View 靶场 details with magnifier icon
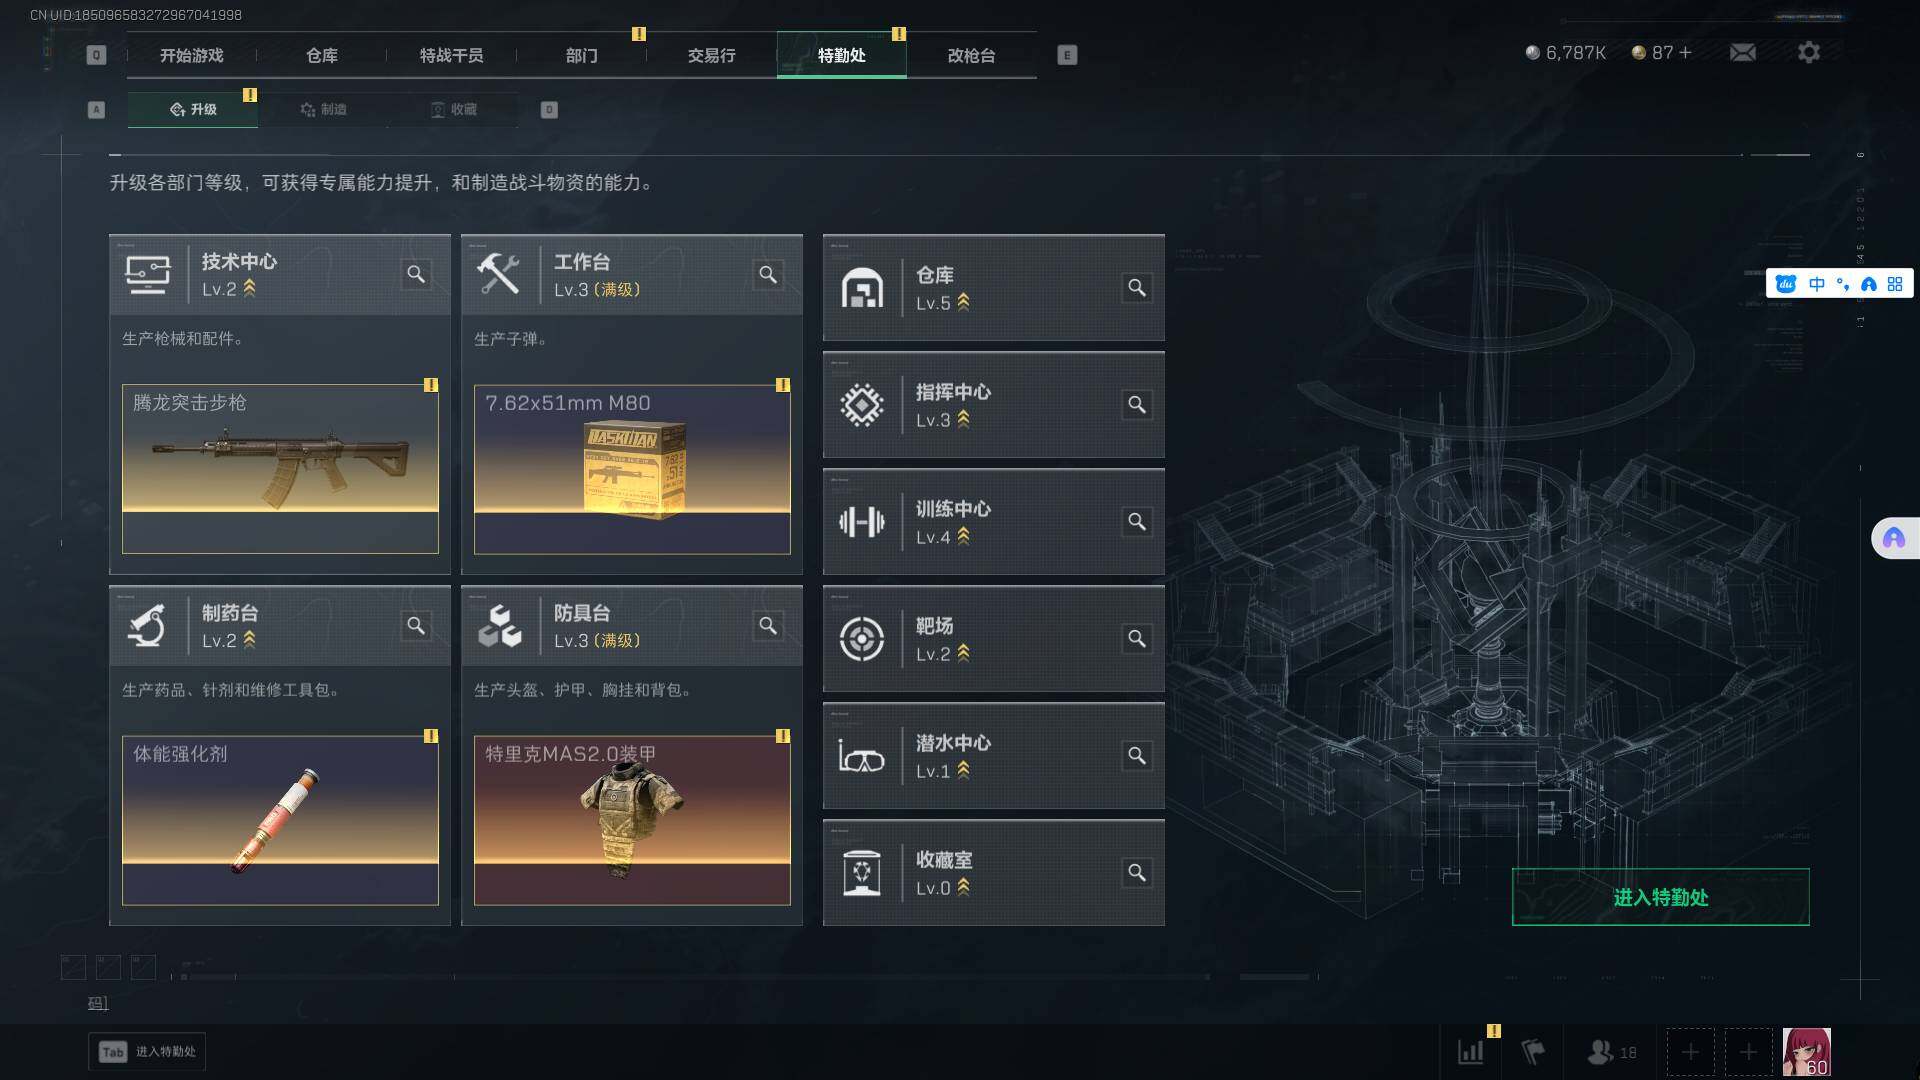The height and width of the screenshot is (1080, 1920). [x=1137, y=639]
